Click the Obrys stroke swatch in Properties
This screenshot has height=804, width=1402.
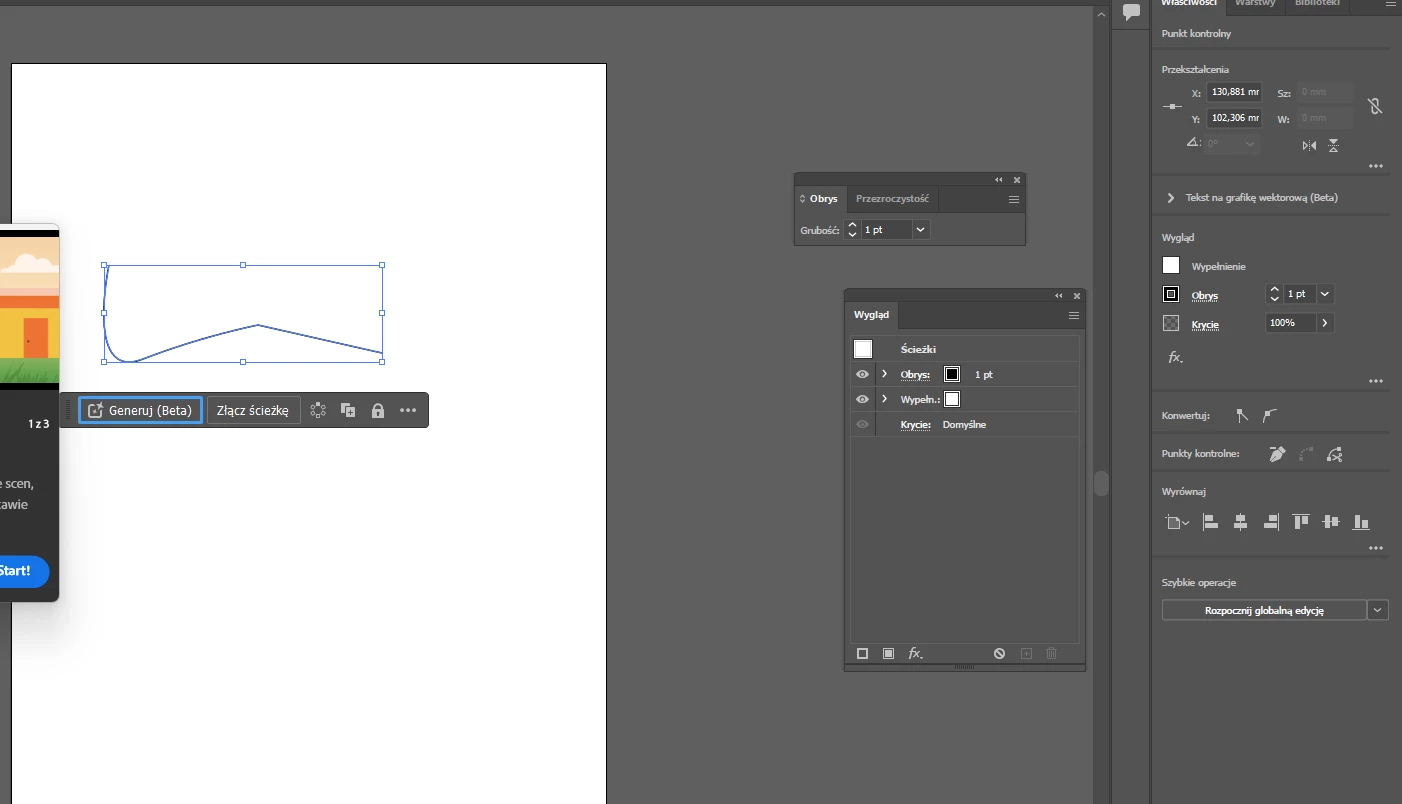pyautogui.click(x=1171, y=295)
